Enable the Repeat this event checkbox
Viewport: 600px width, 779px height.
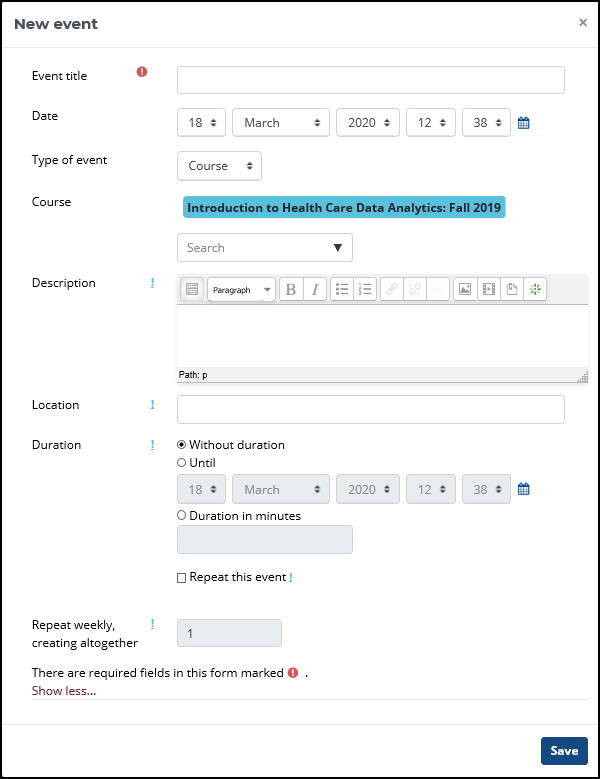pyautogui.click(x=182, y=578)
